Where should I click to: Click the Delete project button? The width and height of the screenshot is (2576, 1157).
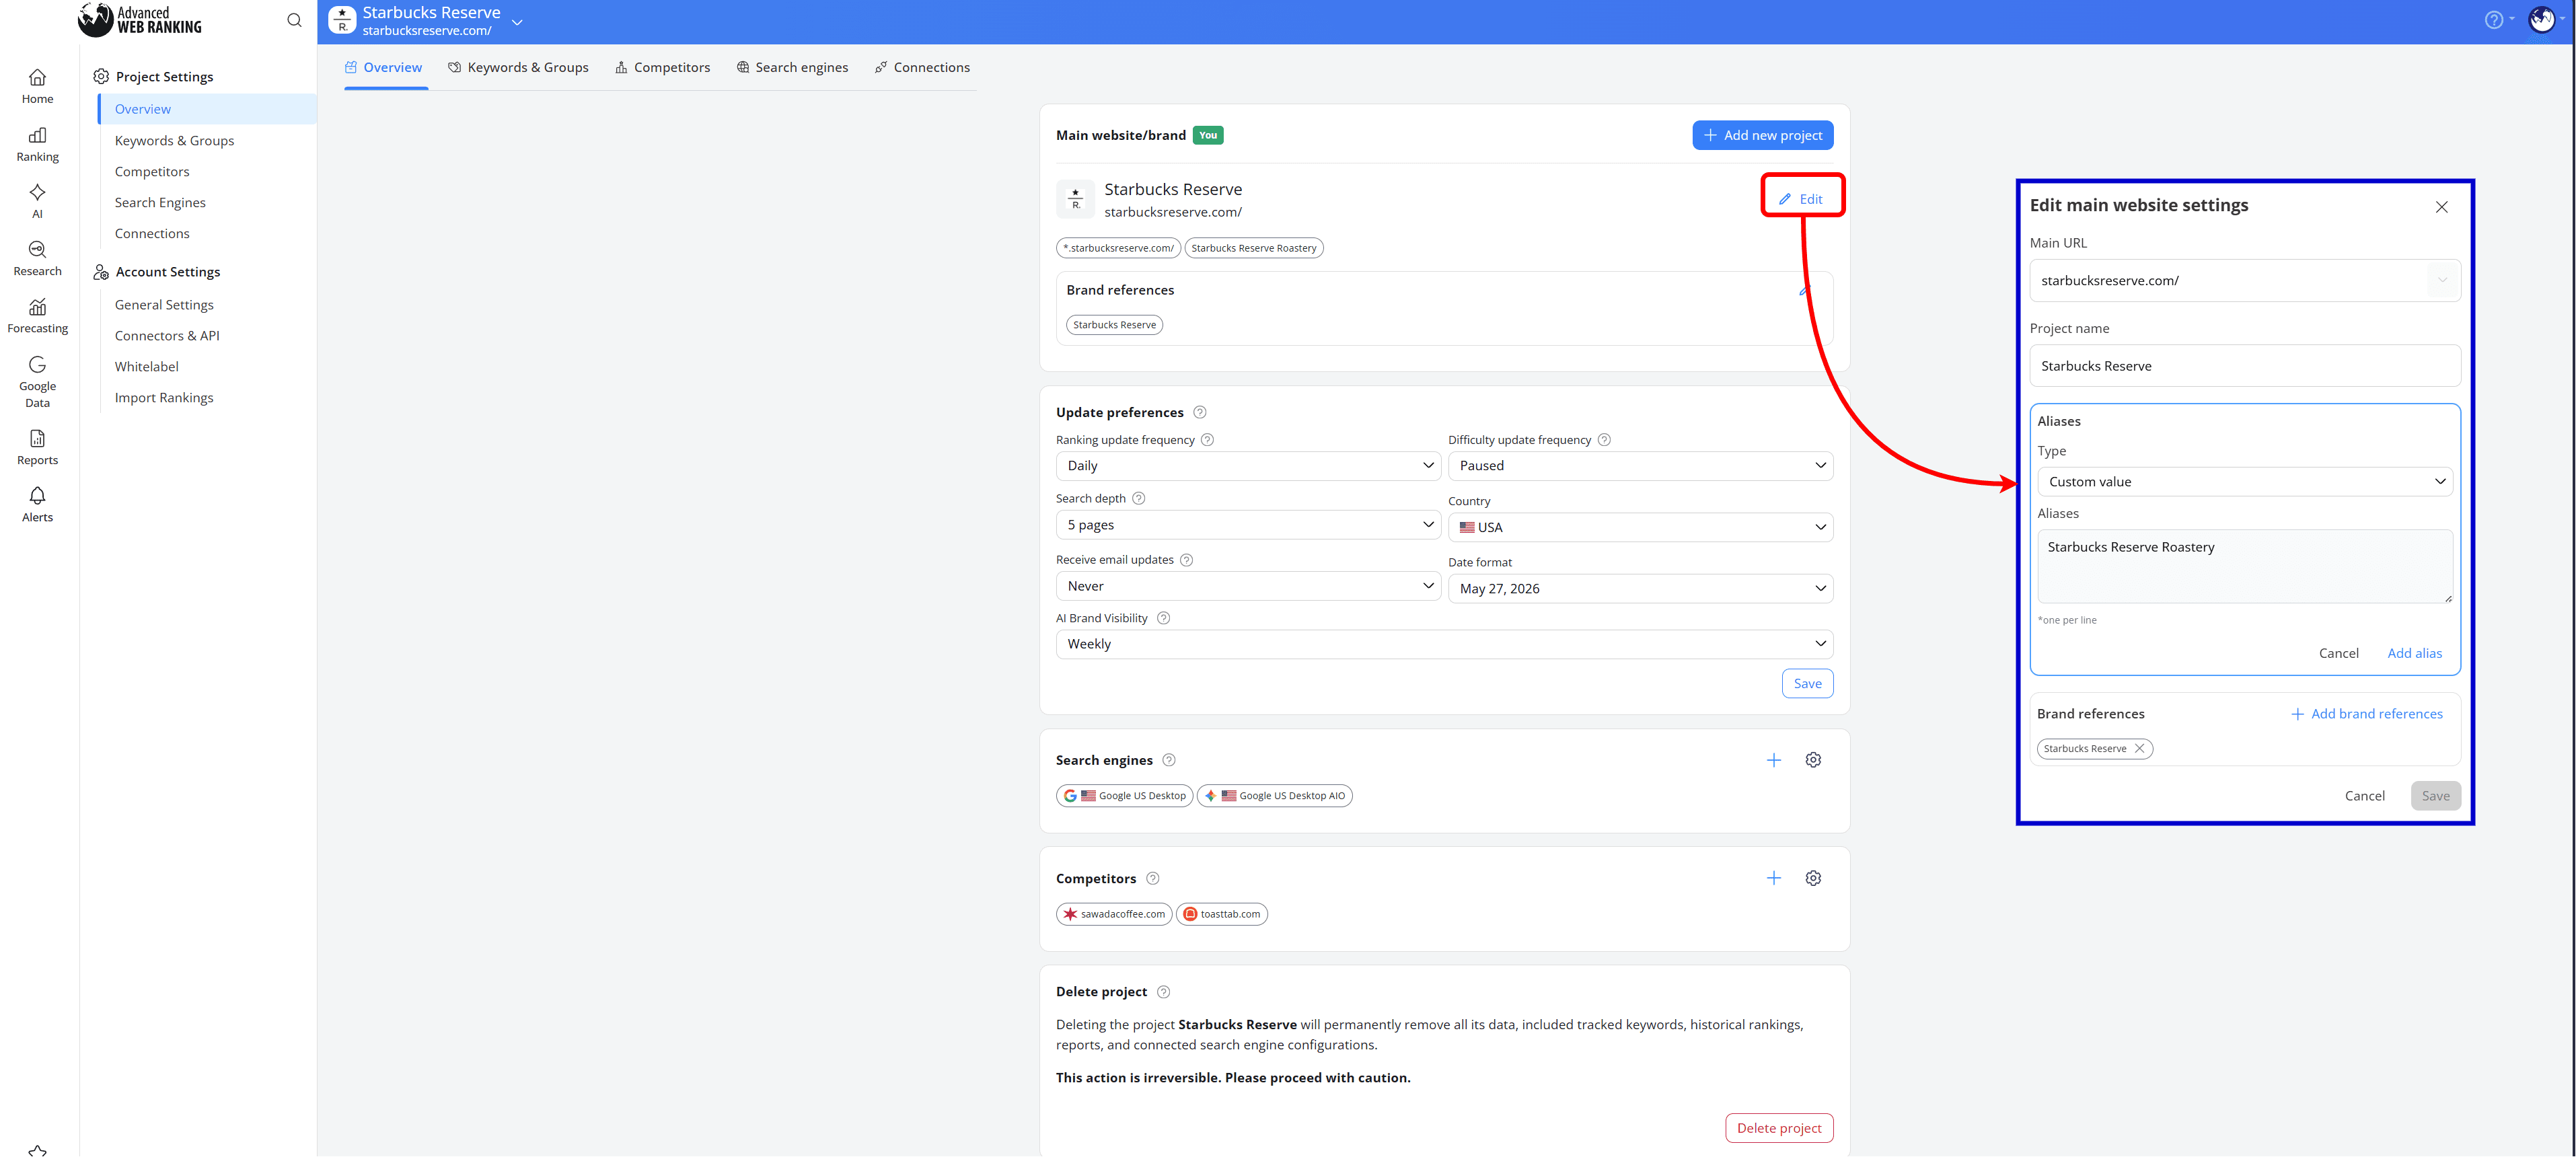click(x=1779, y=1128)
